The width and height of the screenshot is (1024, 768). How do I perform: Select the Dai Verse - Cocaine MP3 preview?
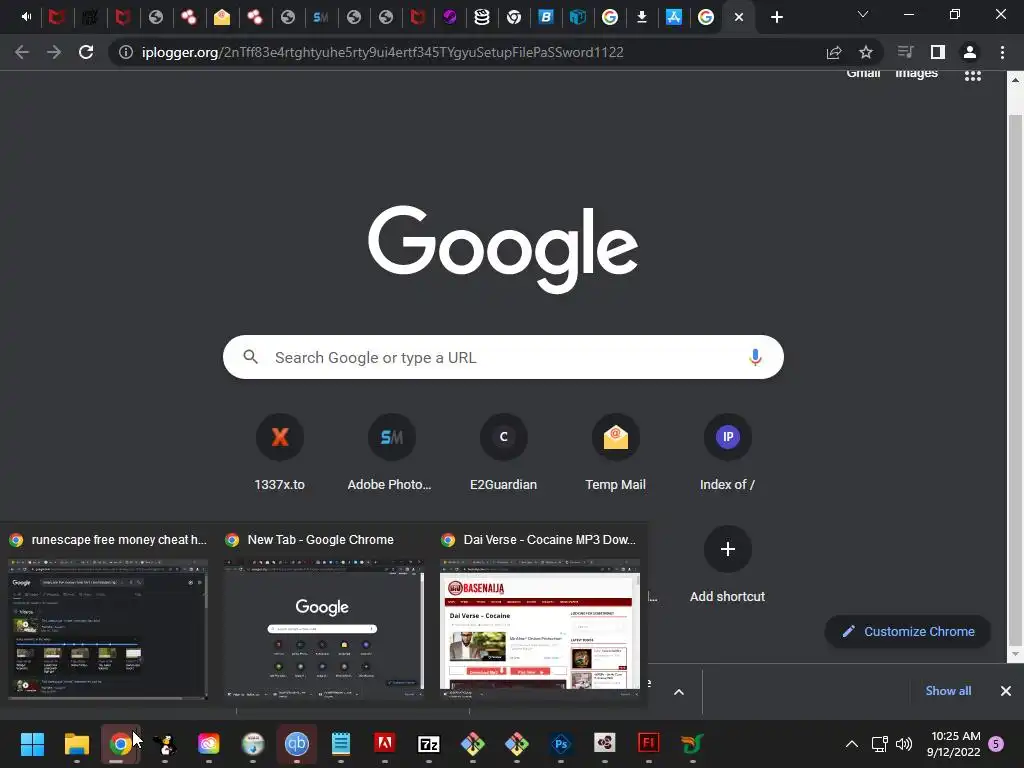coord(540,618)
